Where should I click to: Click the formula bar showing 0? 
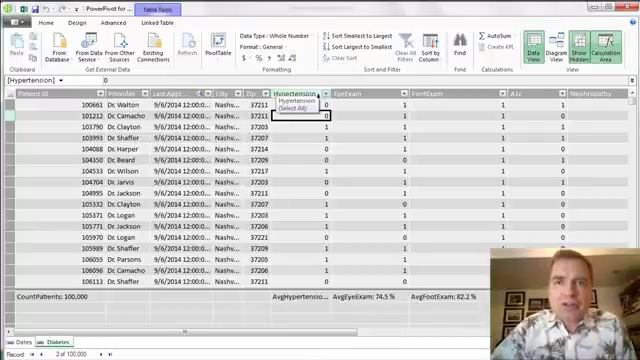coord(364,80)
